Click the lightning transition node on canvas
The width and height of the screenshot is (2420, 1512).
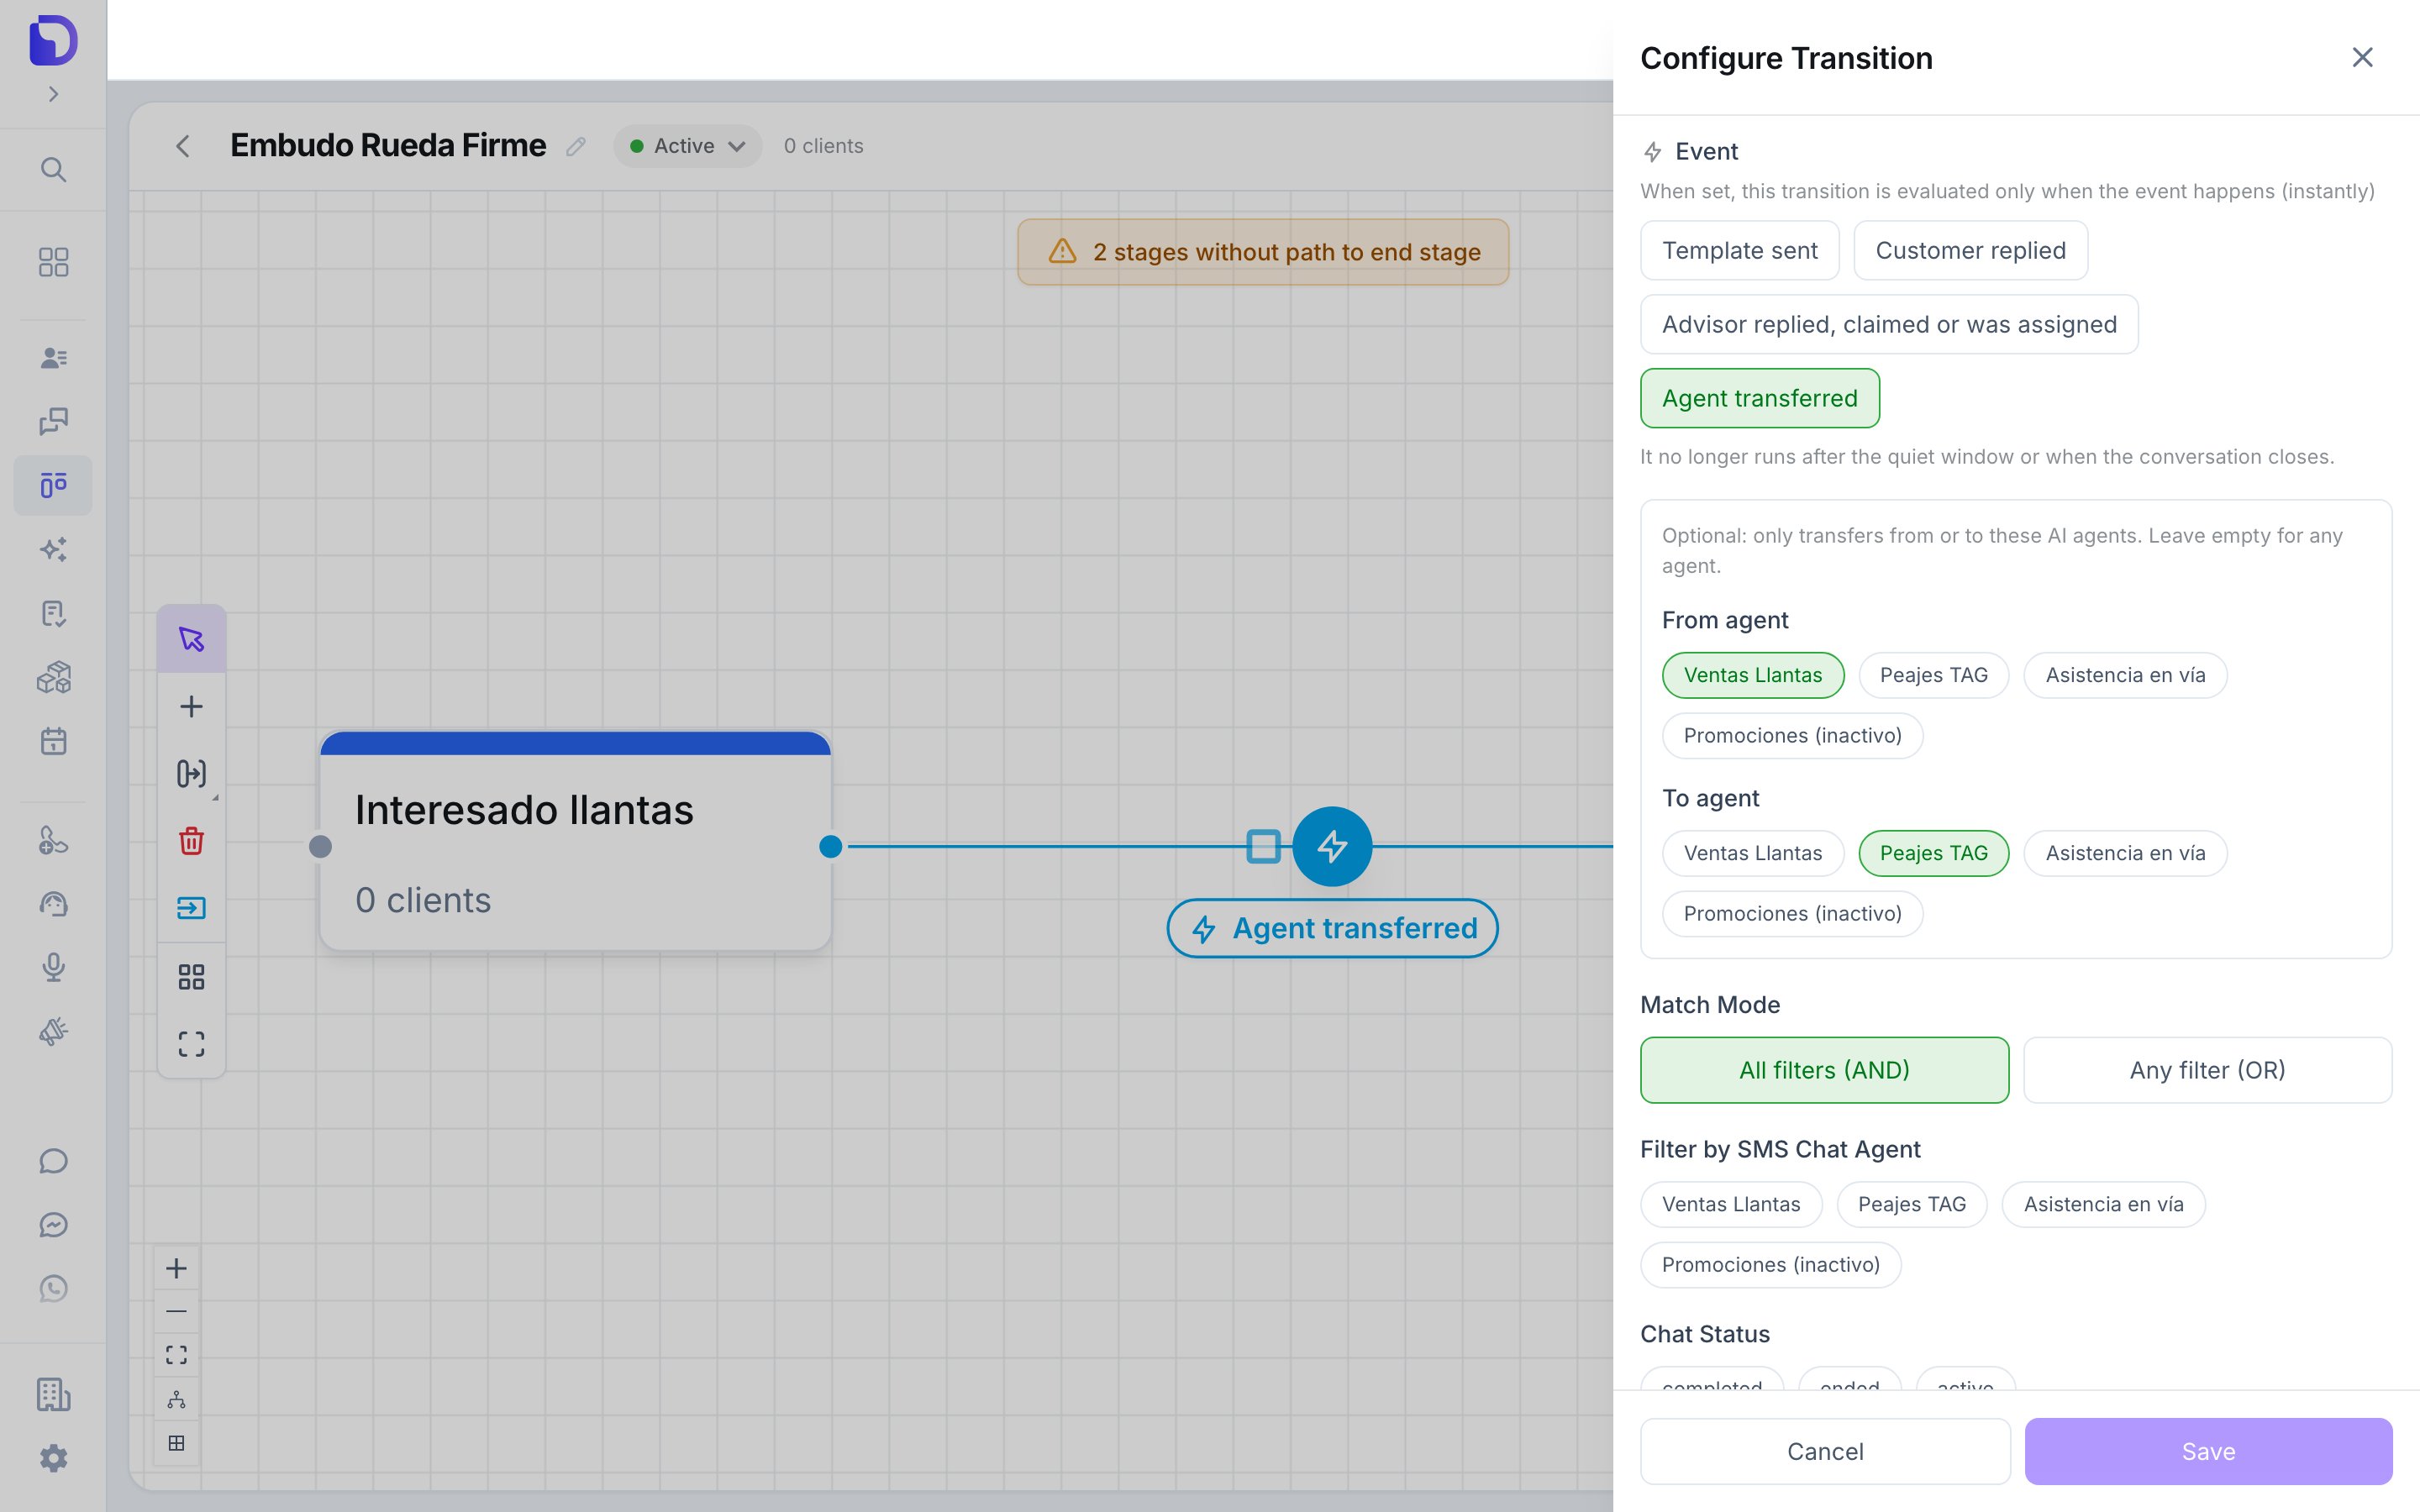[1332, 846]
